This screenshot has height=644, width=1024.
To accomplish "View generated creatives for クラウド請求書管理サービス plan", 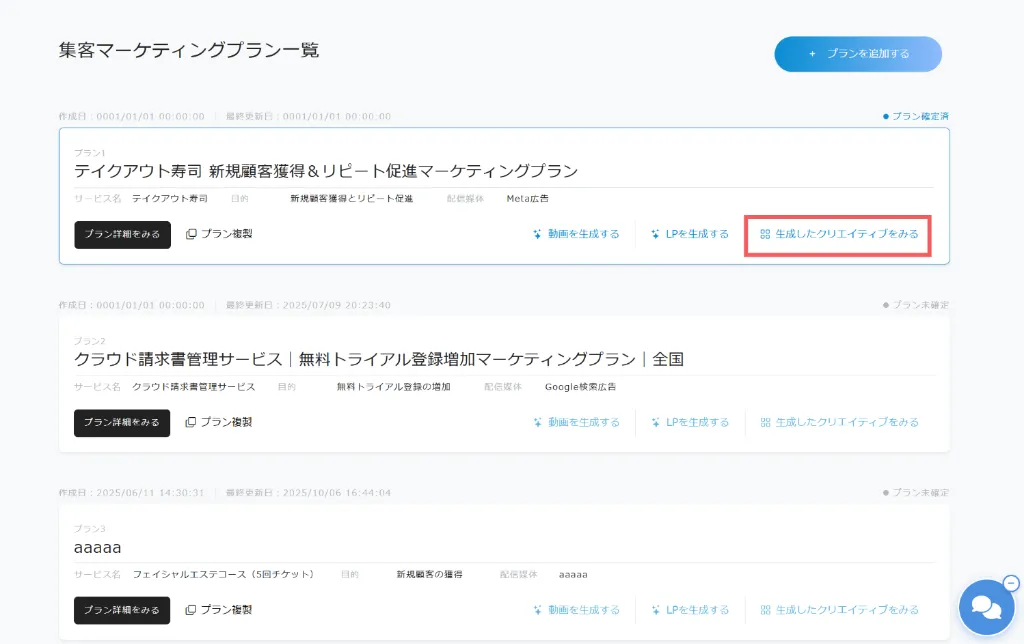I will 838,422.
